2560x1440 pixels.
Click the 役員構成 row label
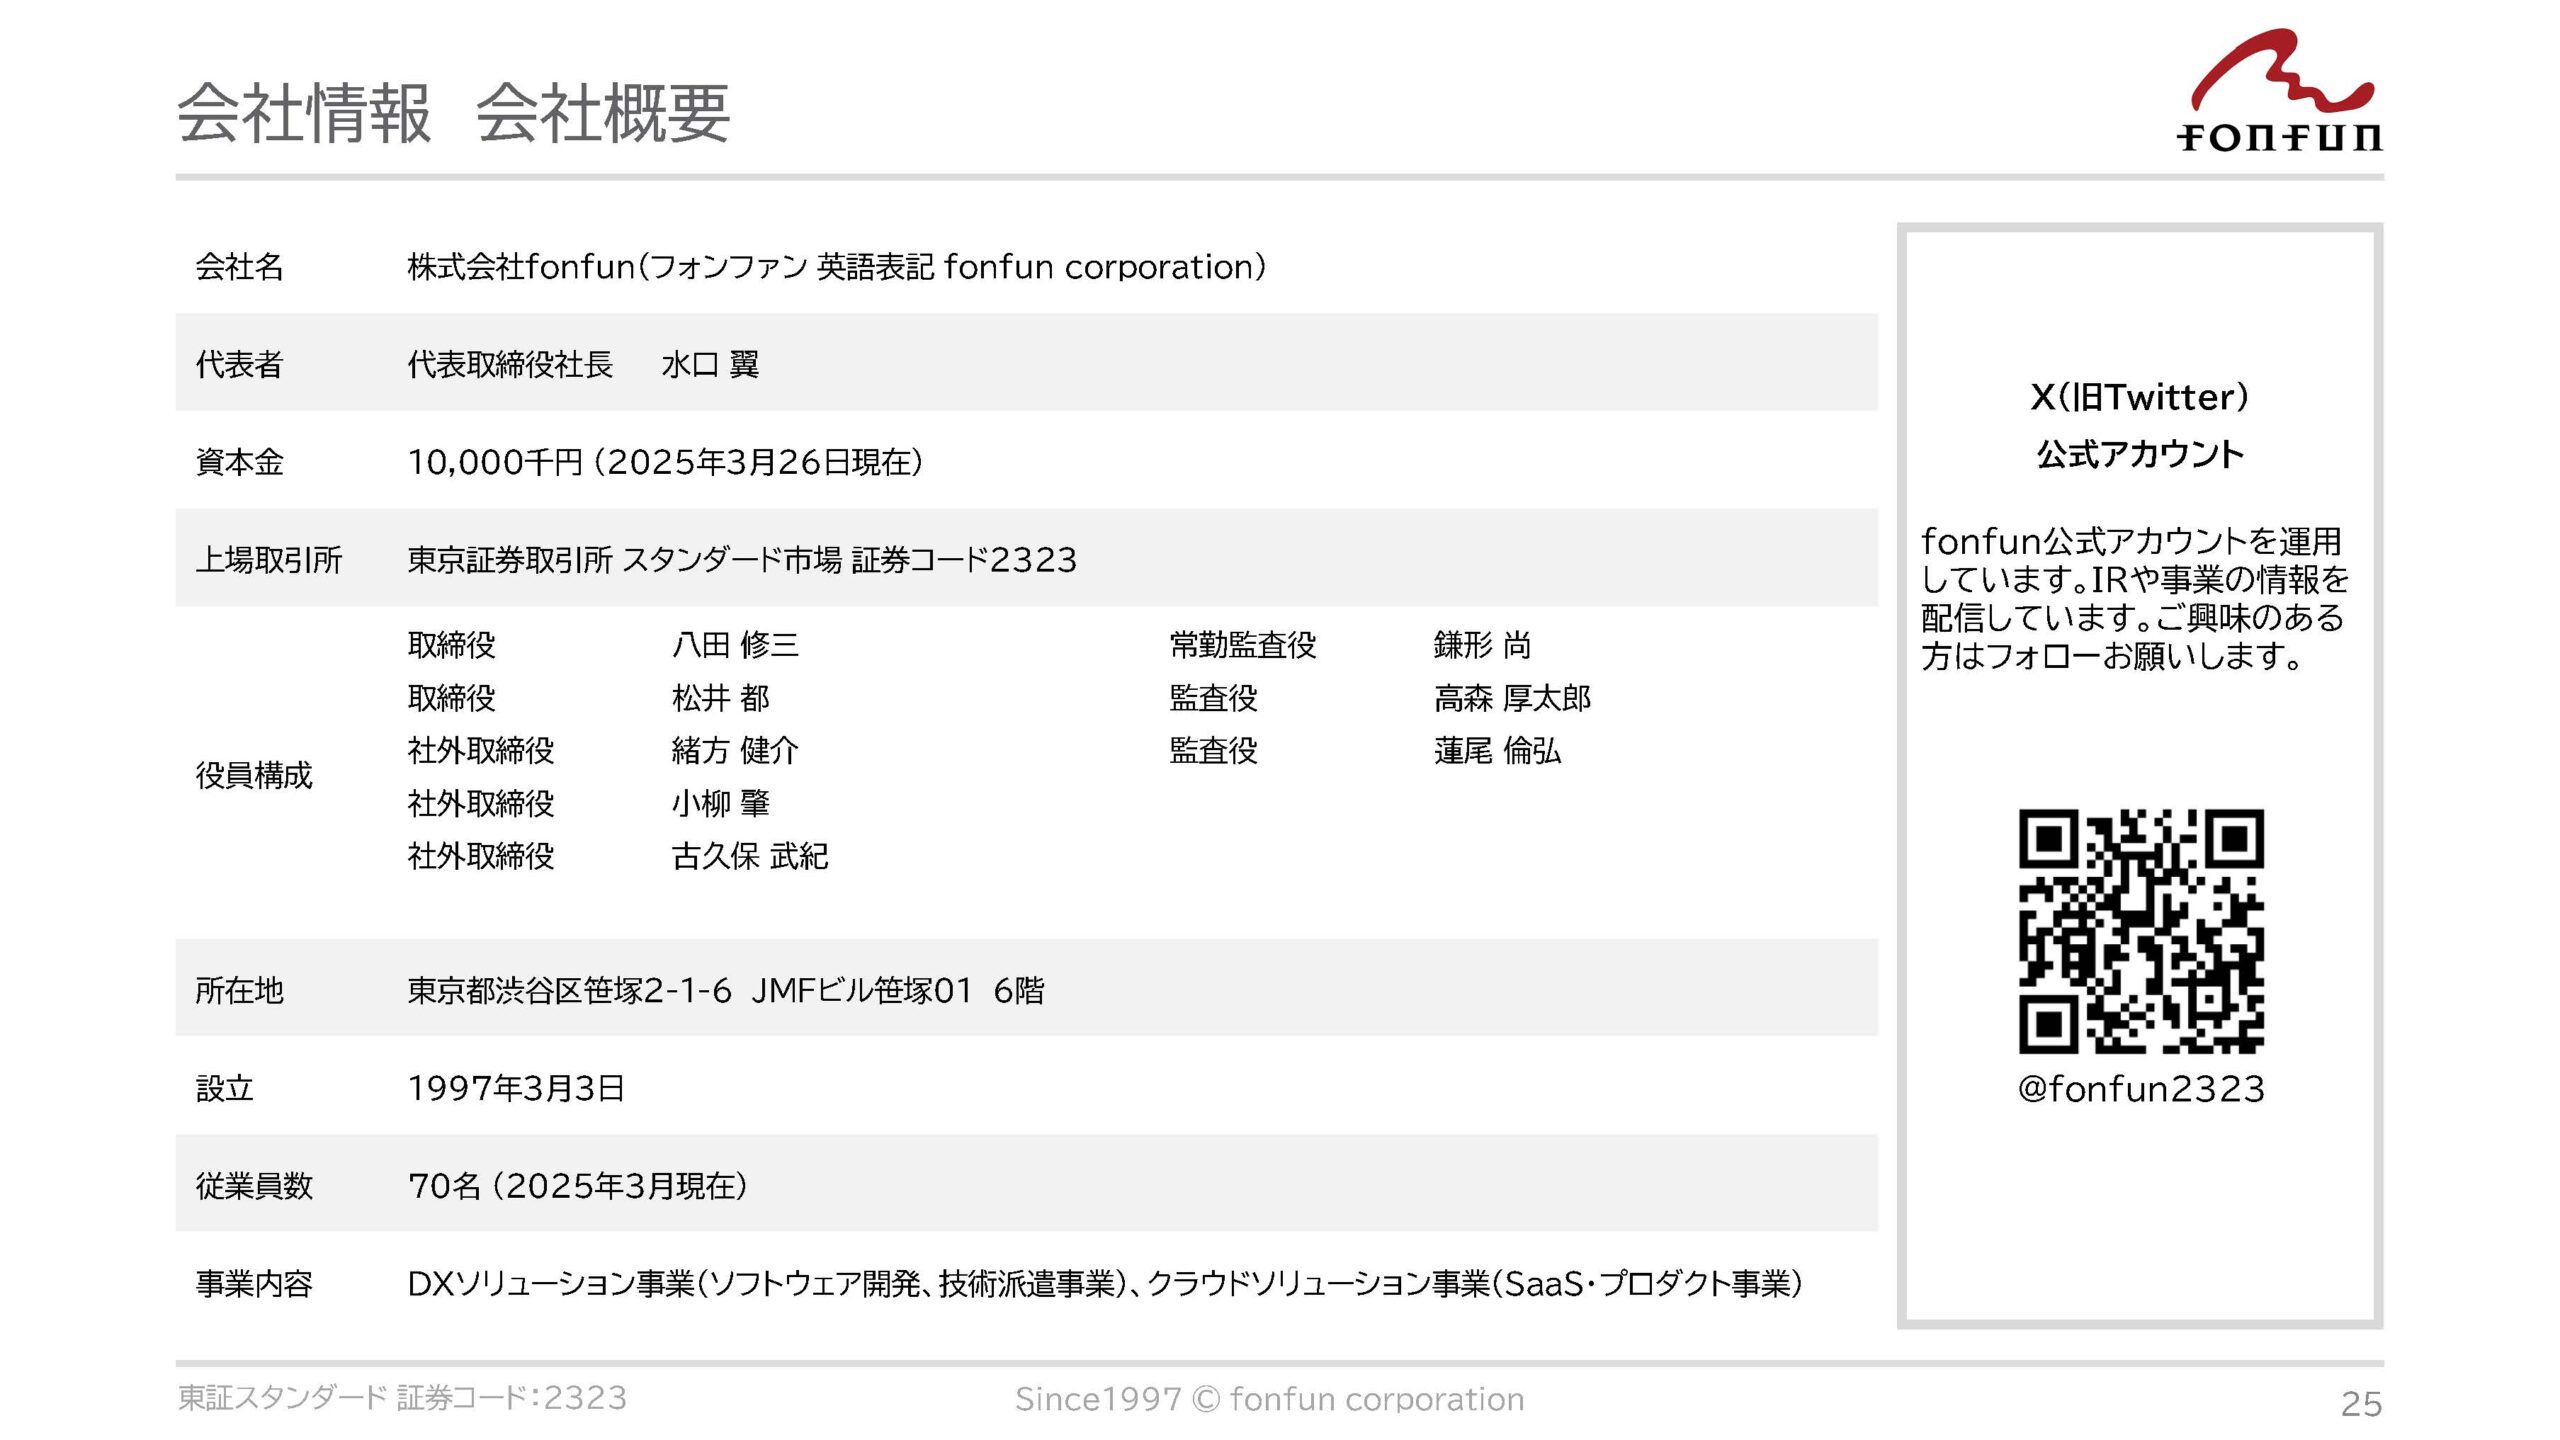254,775
